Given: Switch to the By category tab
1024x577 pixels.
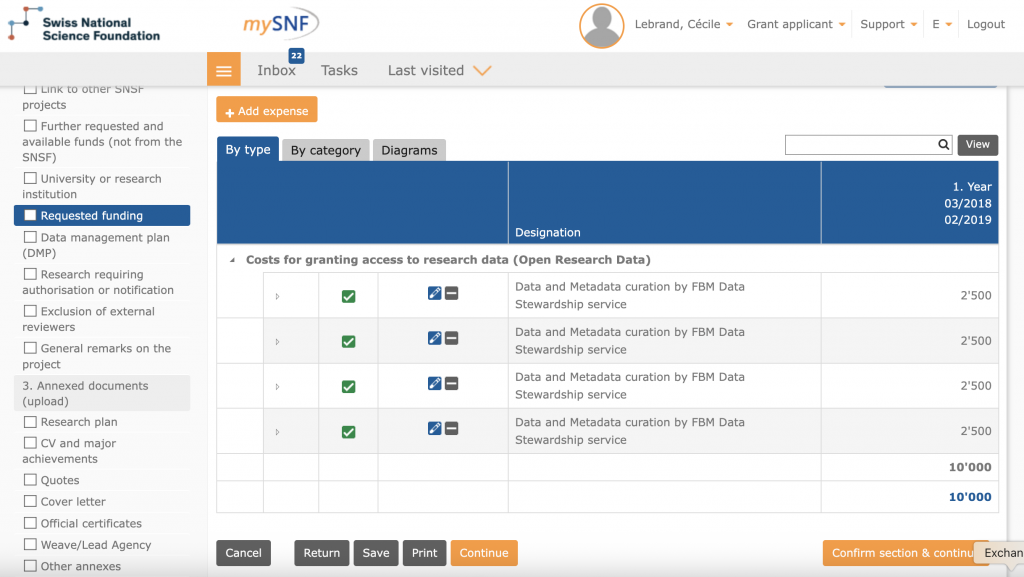Looking at the screenshot, I should coord(325,150).
